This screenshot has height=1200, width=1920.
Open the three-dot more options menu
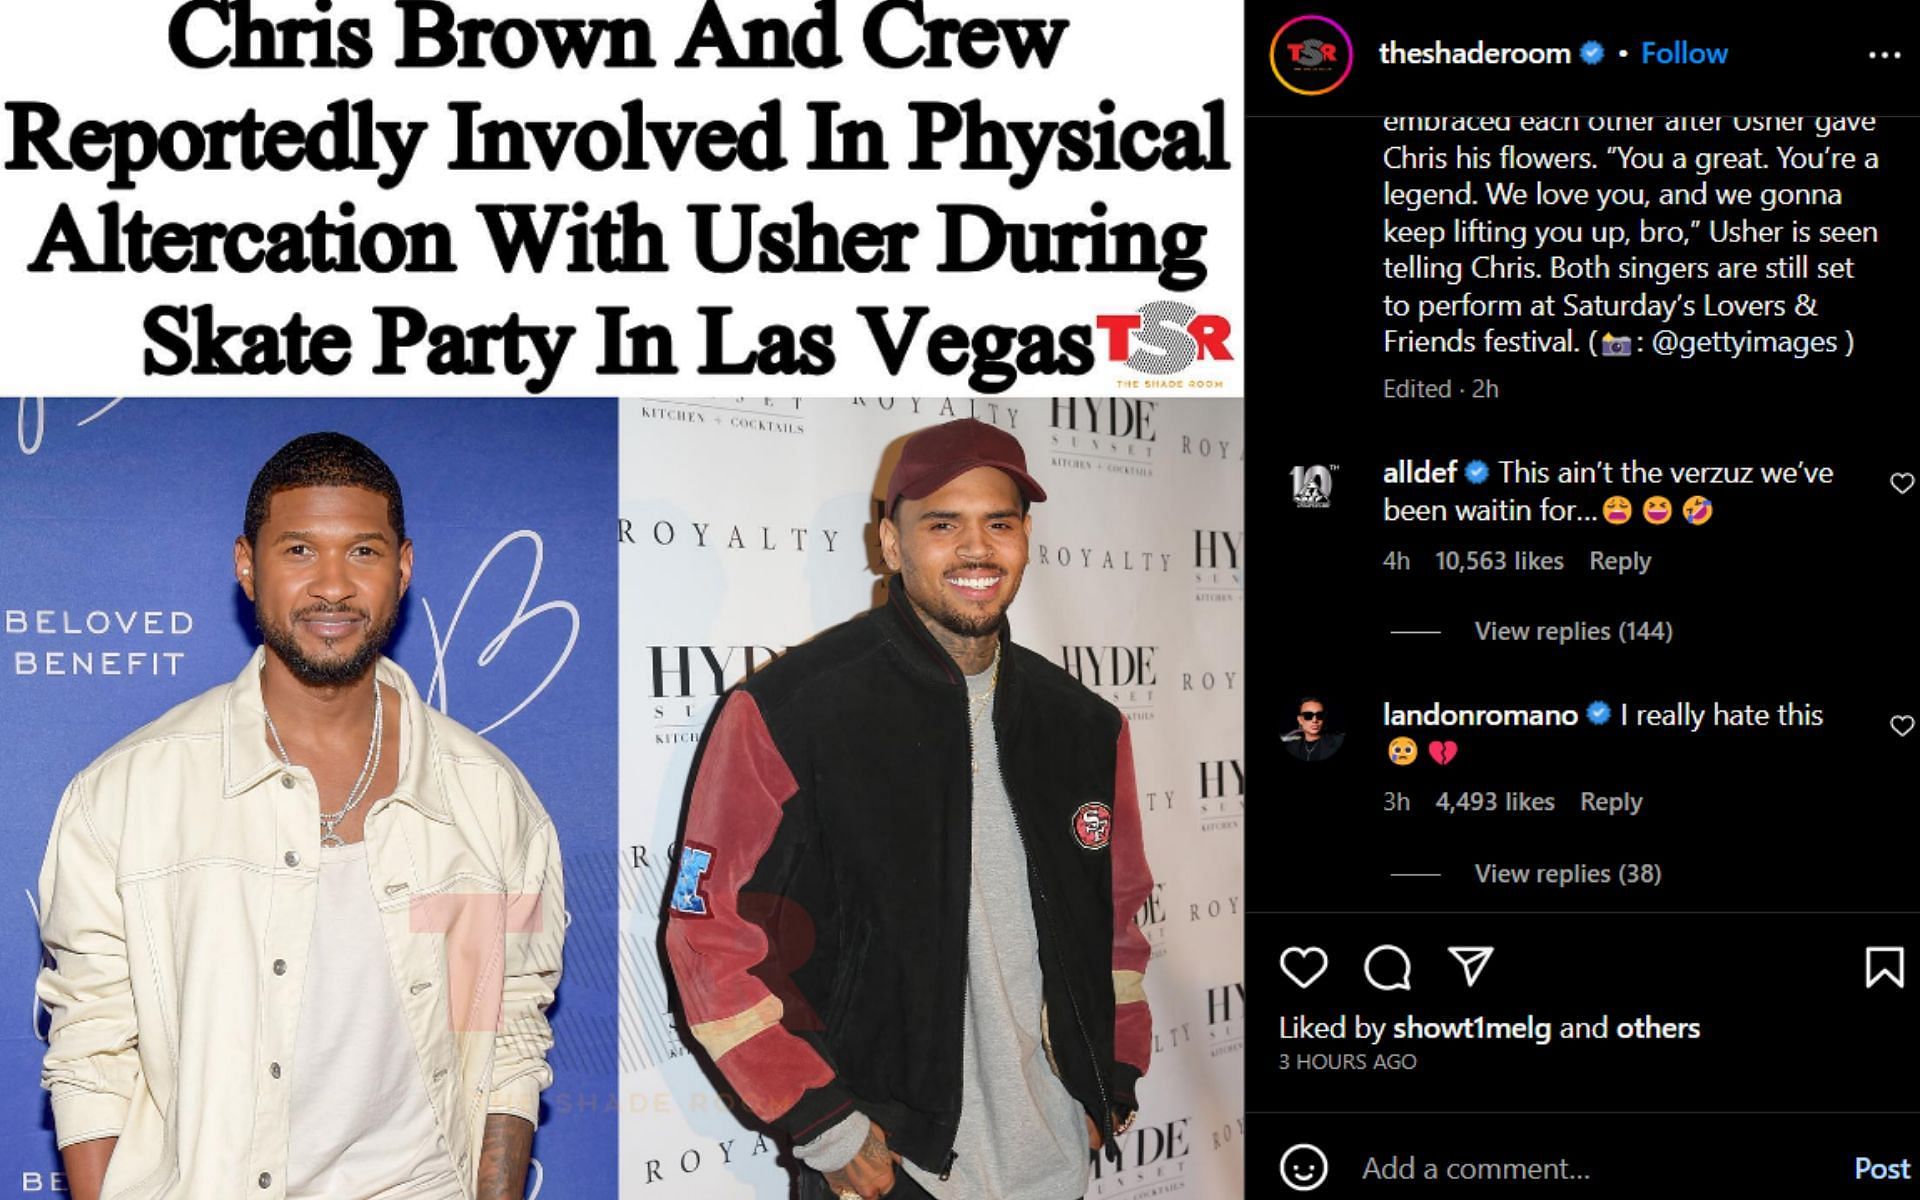tap(1884, 54)
